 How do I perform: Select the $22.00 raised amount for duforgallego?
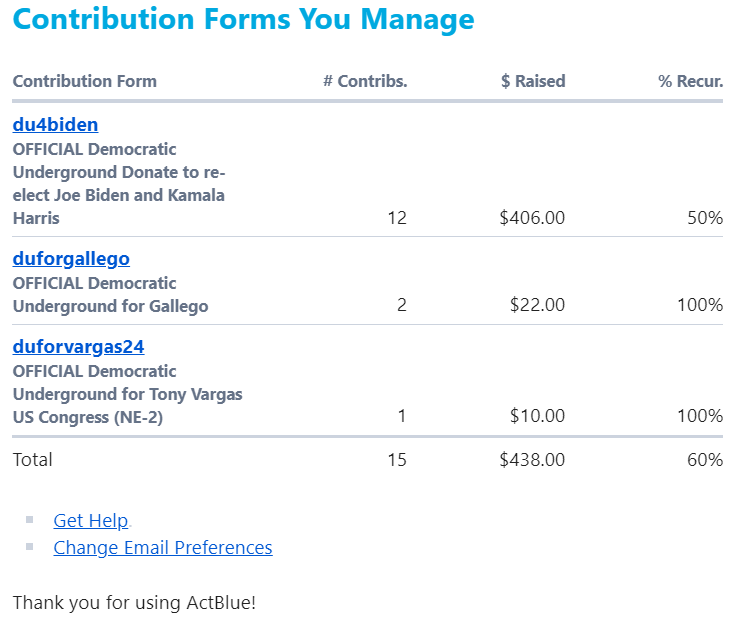tap(537, 306)
